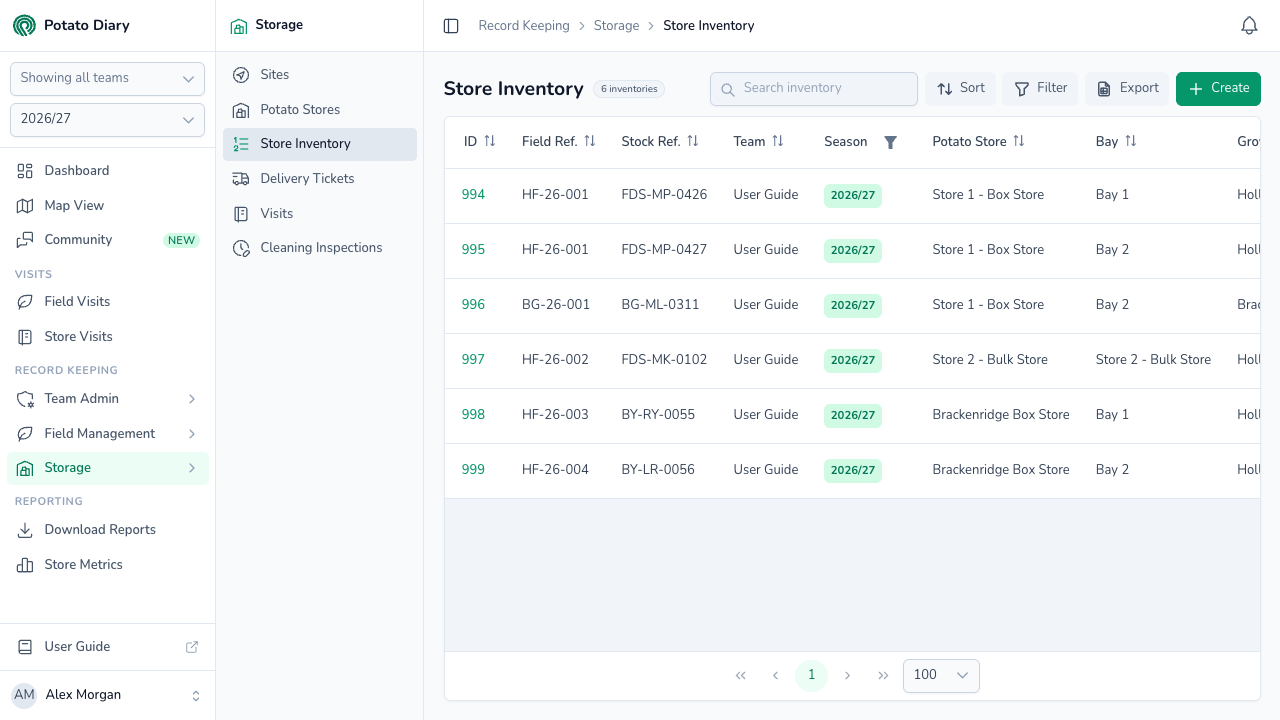
Task: Toggle the sidebar panel icon
Action: [451, 26]
